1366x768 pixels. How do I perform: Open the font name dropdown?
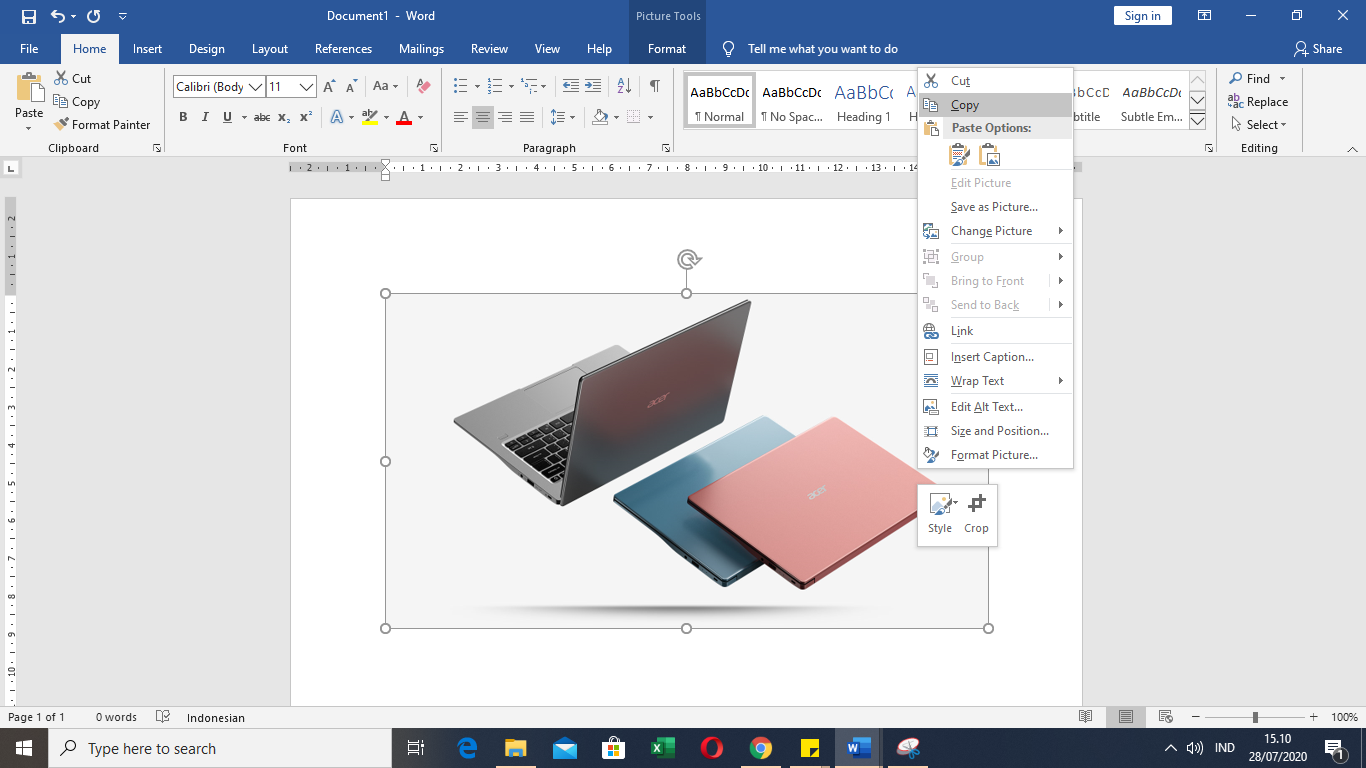255,87
